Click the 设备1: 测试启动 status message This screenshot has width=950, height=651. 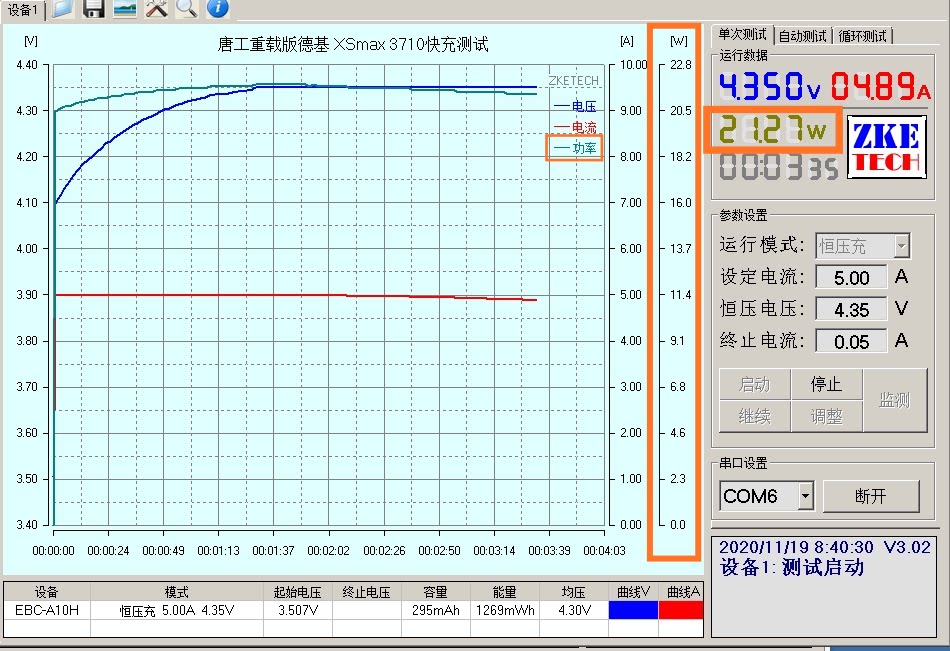791,568
